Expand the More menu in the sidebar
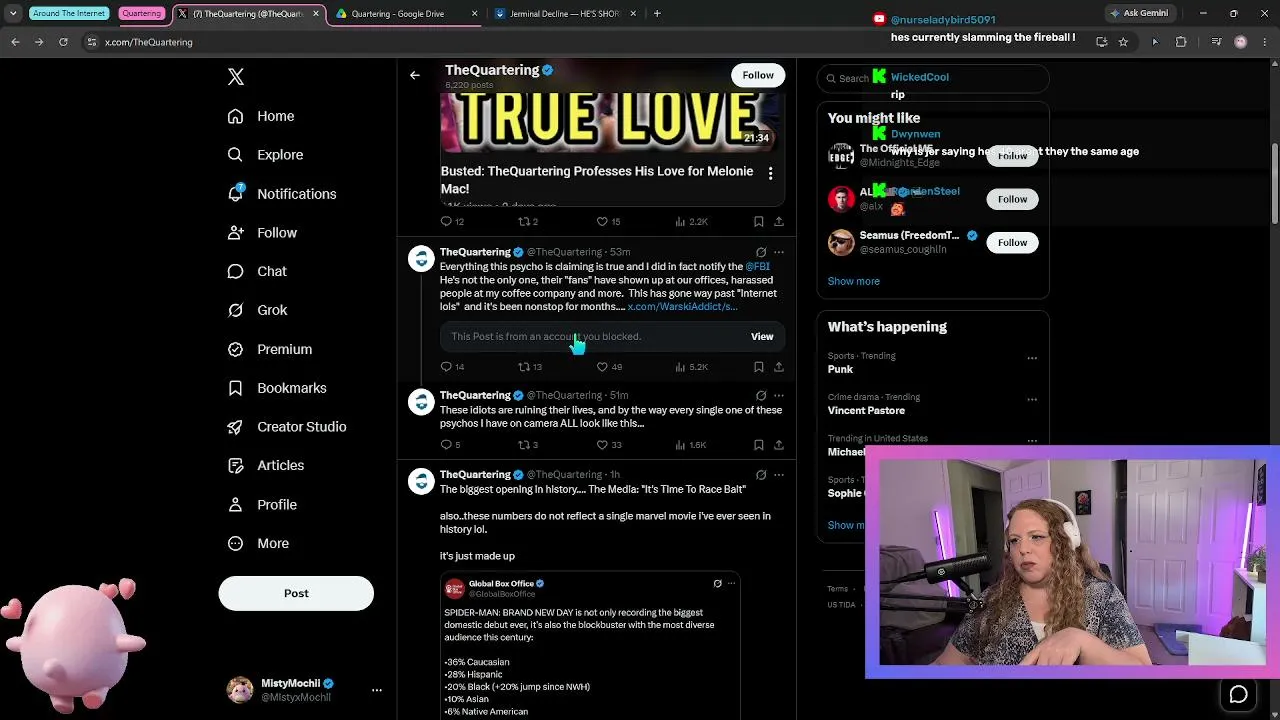The image size is (1280, 720). pos(258,544)
